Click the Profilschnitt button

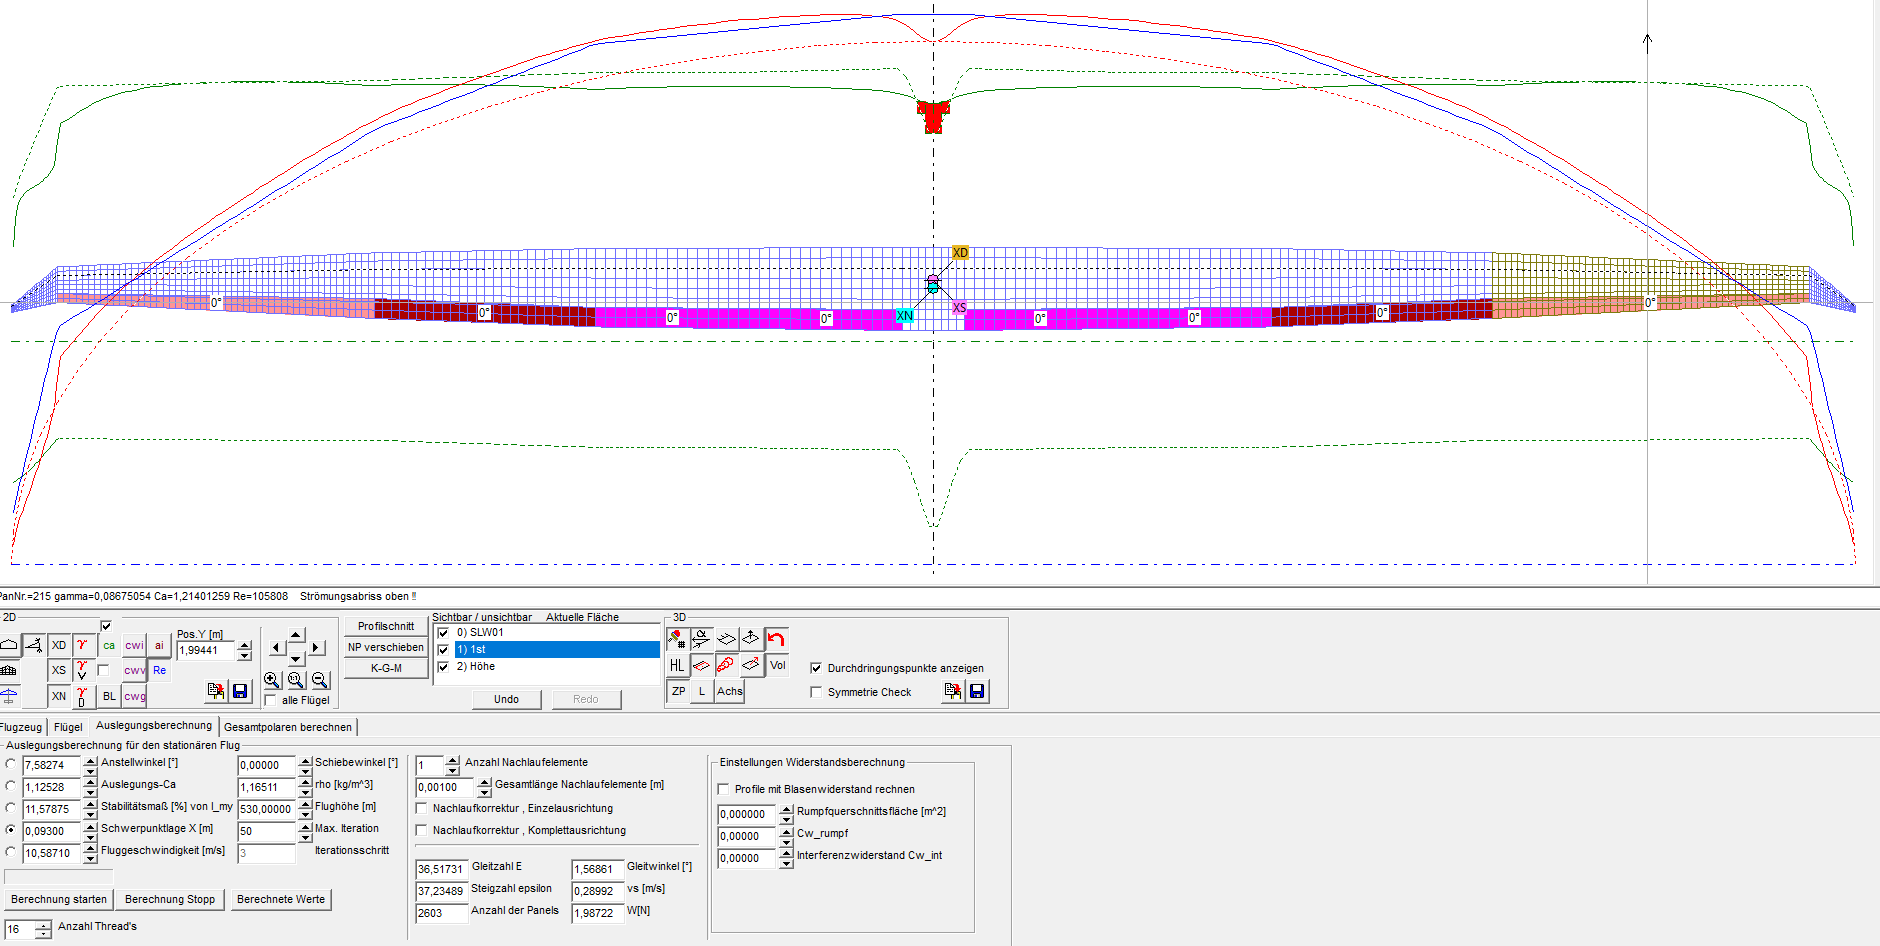tap(386, 626)
